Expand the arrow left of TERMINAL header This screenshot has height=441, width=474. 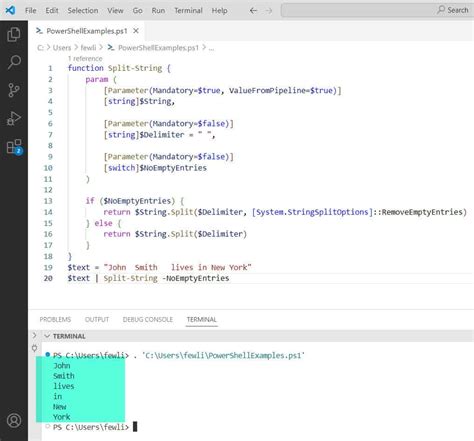click(34, 335)
